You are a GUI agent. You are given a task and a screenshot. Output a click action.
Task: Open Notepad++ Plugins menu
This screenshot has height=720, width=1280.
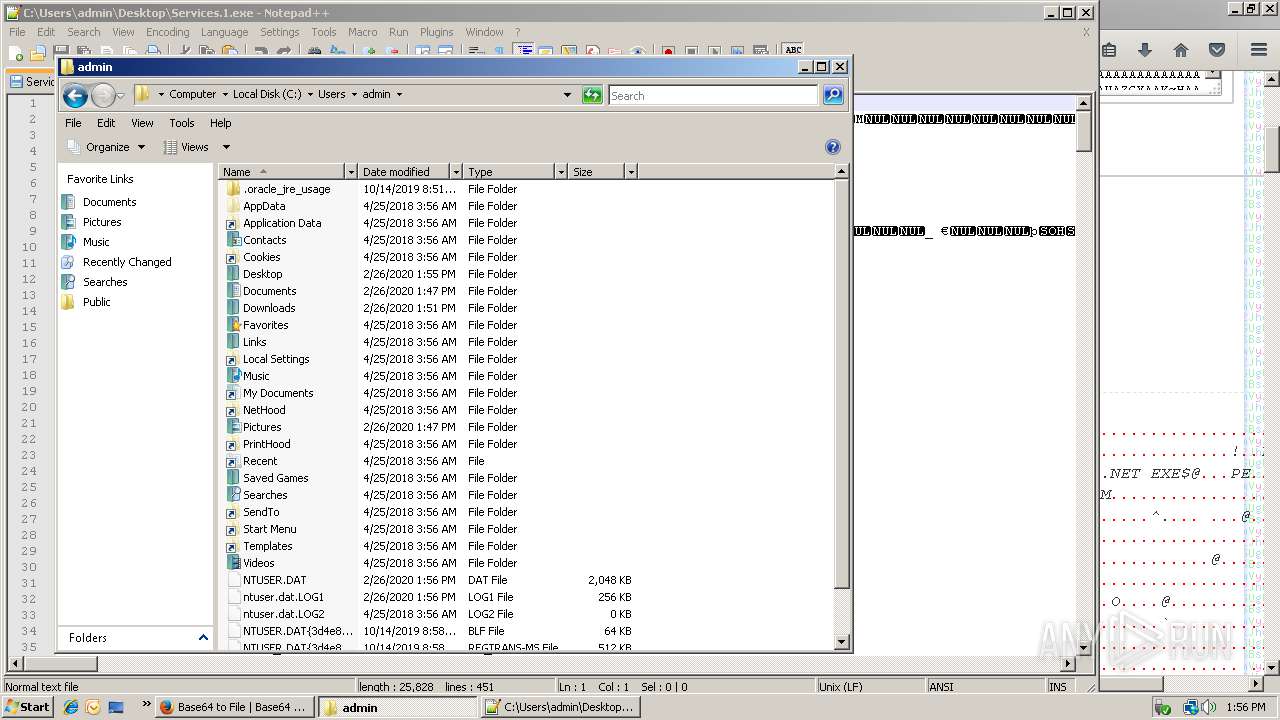[436, 32]
